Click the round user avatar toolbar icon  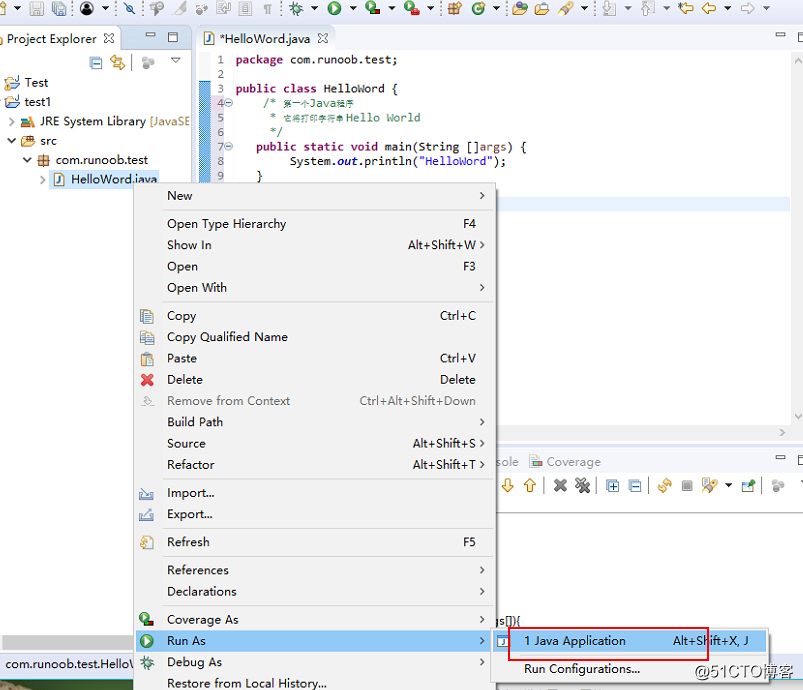(x=87, y=8)
